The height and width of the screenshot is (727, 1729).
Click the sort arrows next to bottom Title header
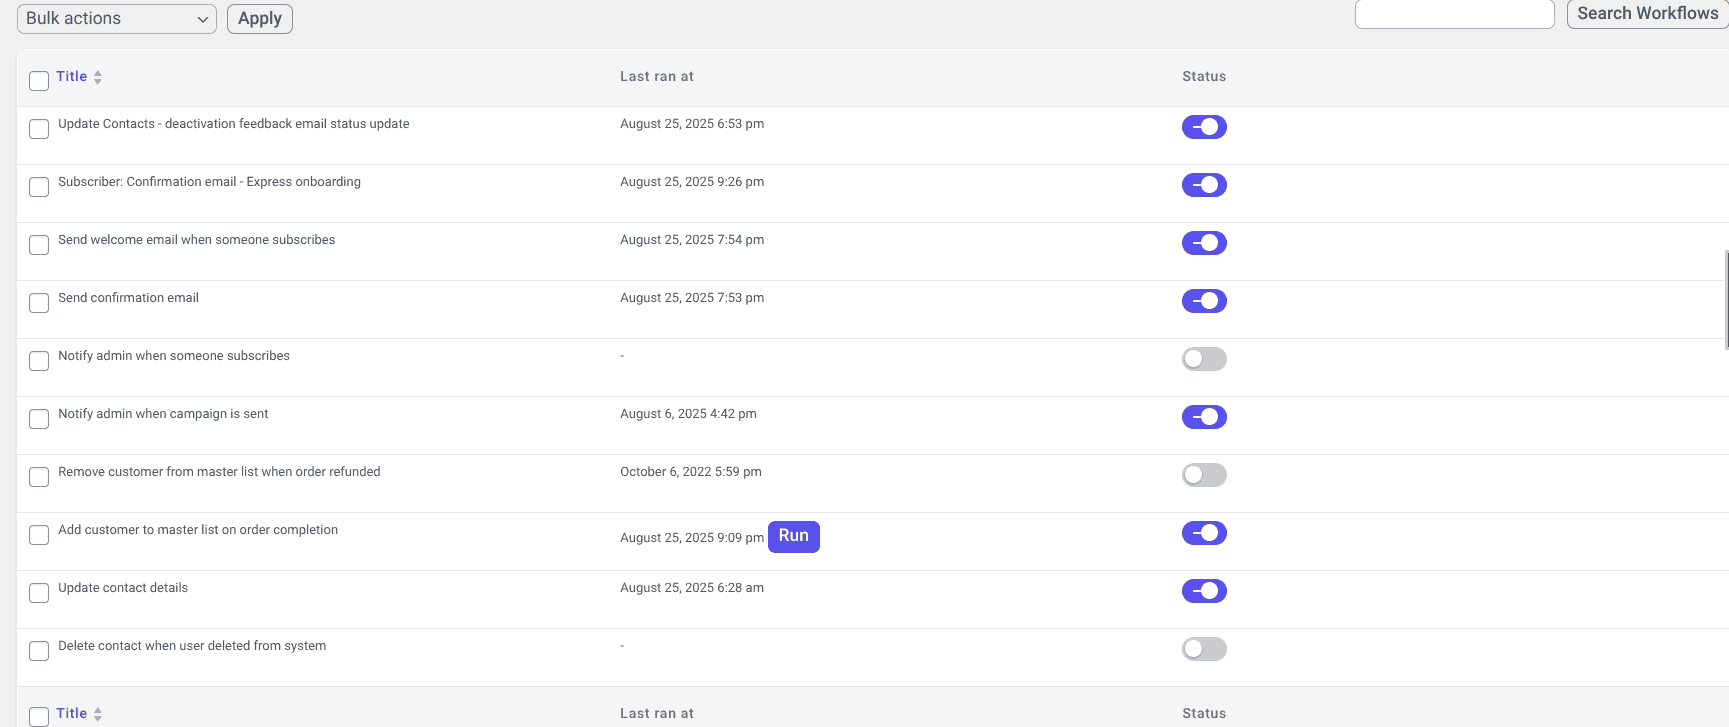(98, 714)
